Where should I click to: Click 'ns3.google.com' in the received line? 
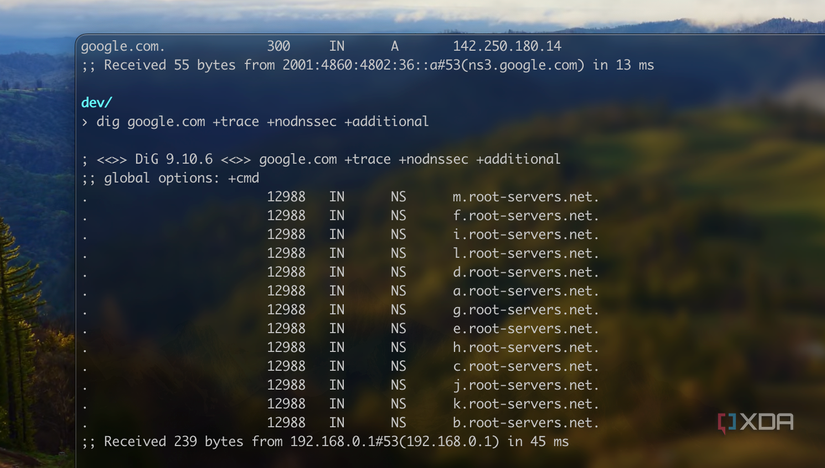point(526,65)
